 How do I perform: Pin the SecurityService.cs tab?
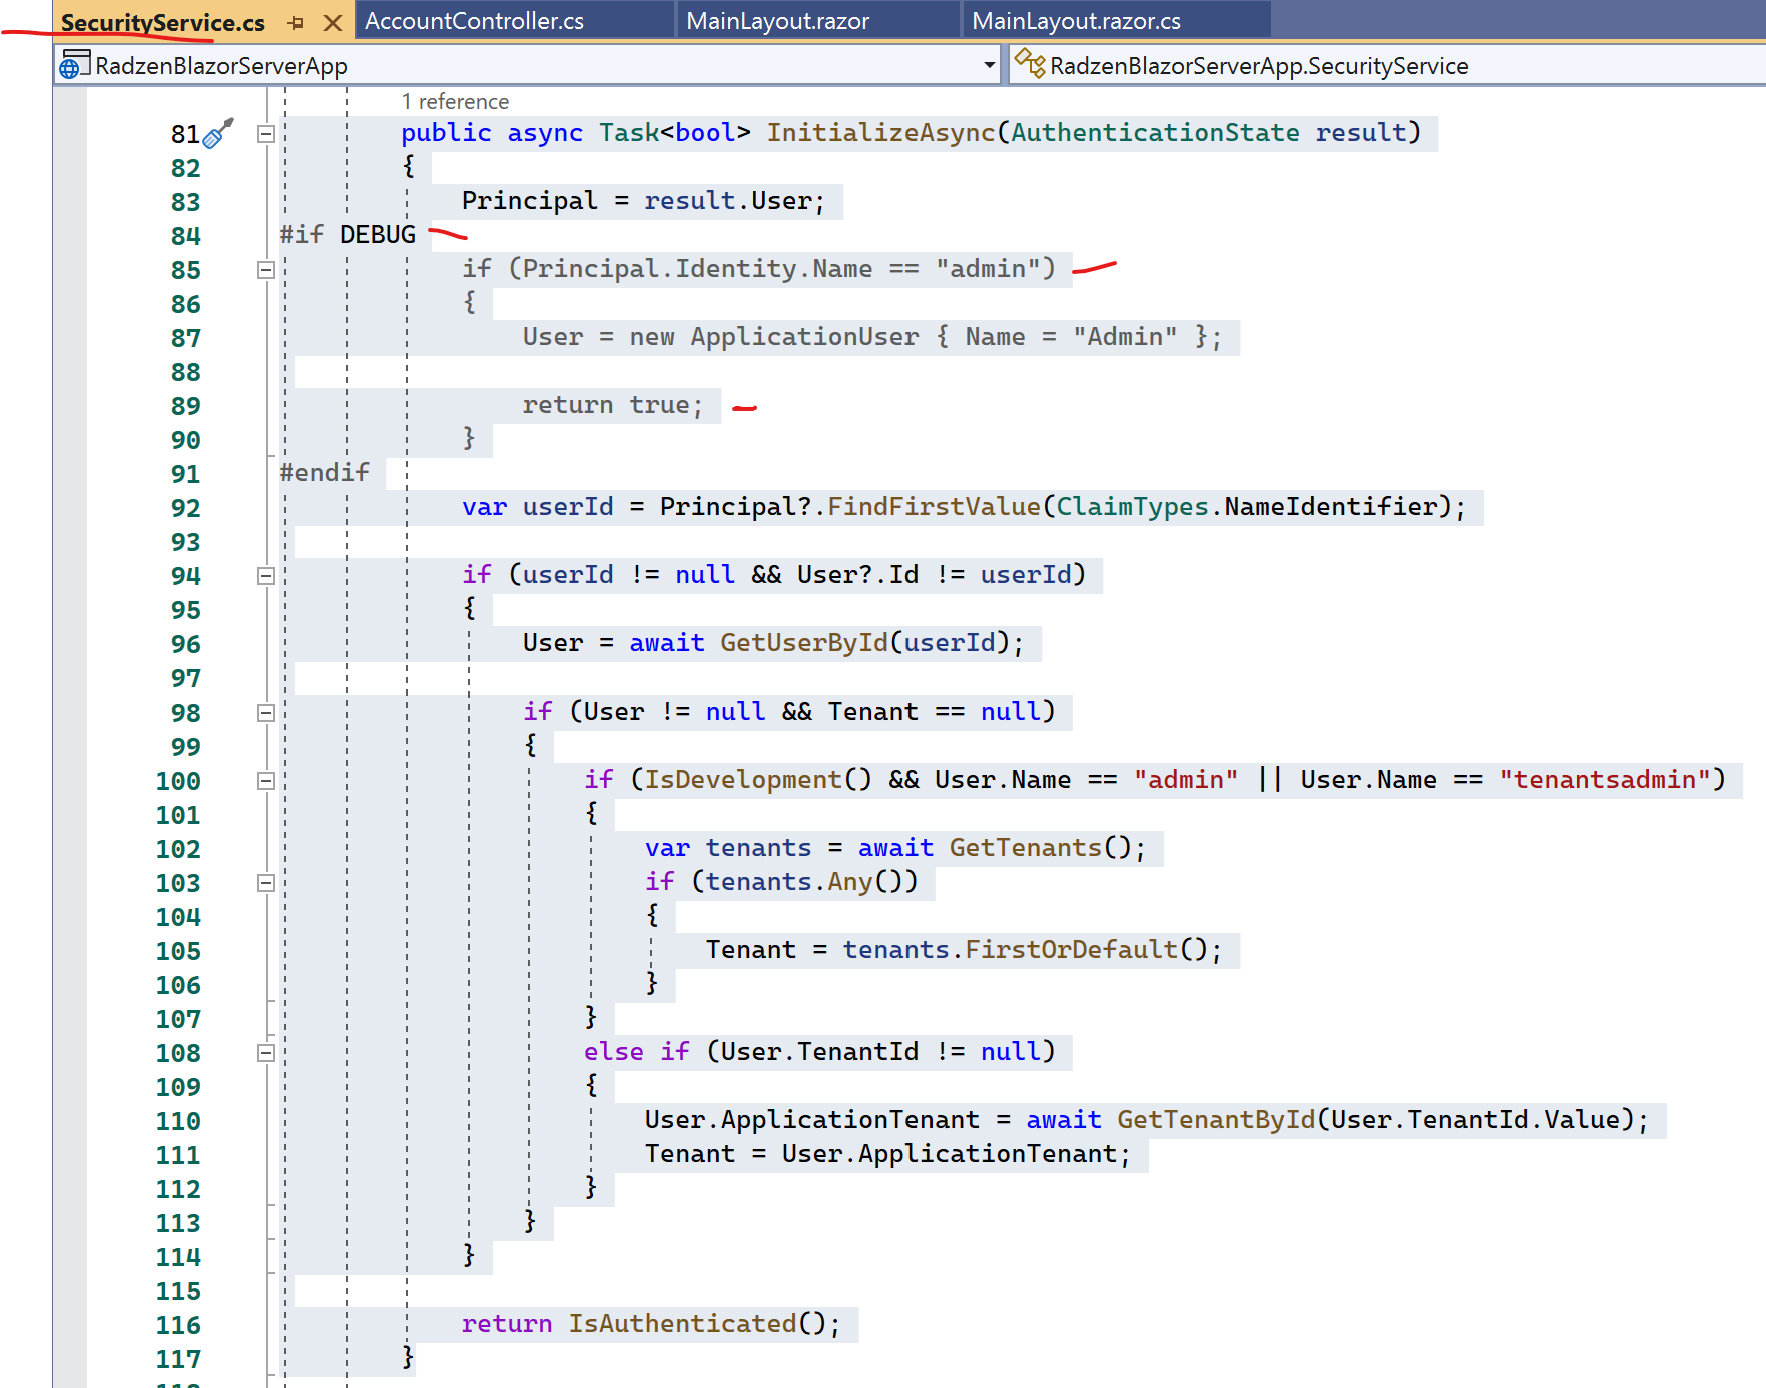[x=295, y=22]
